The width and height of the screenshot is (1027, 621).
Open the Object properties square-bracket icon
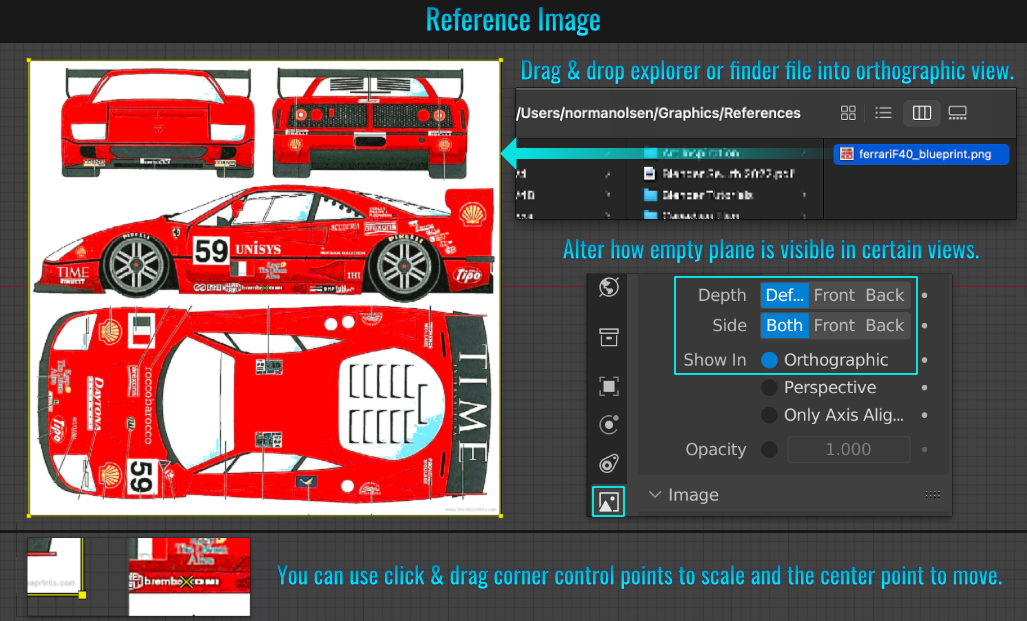pos(608,386)
